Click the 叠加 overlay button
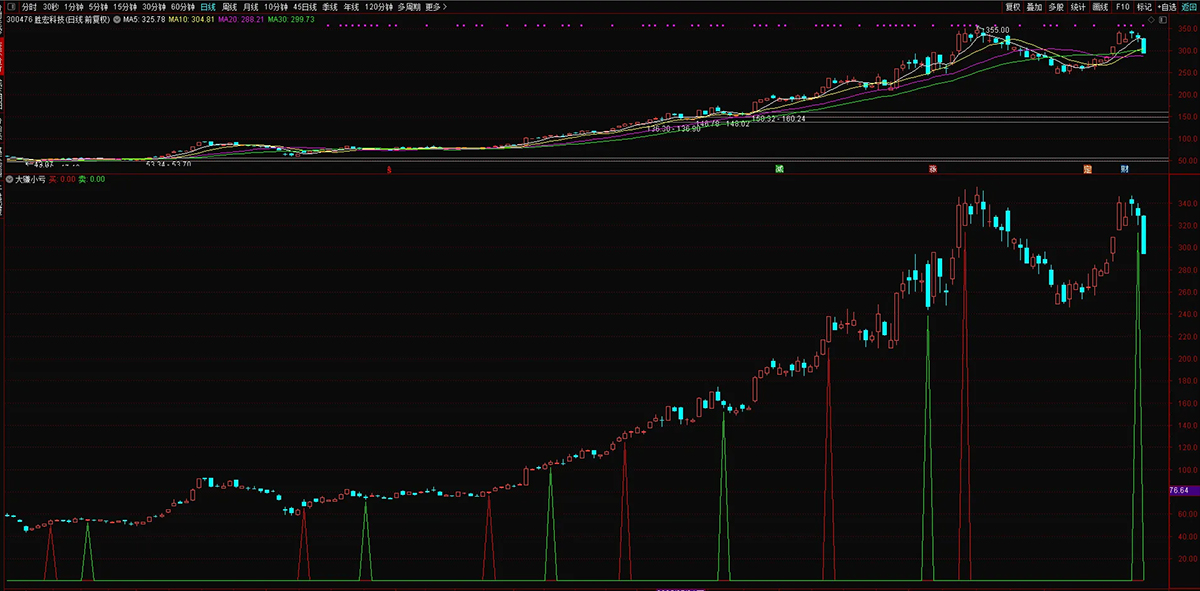The image size is (1200, 591). click(x=1035, y=6)
